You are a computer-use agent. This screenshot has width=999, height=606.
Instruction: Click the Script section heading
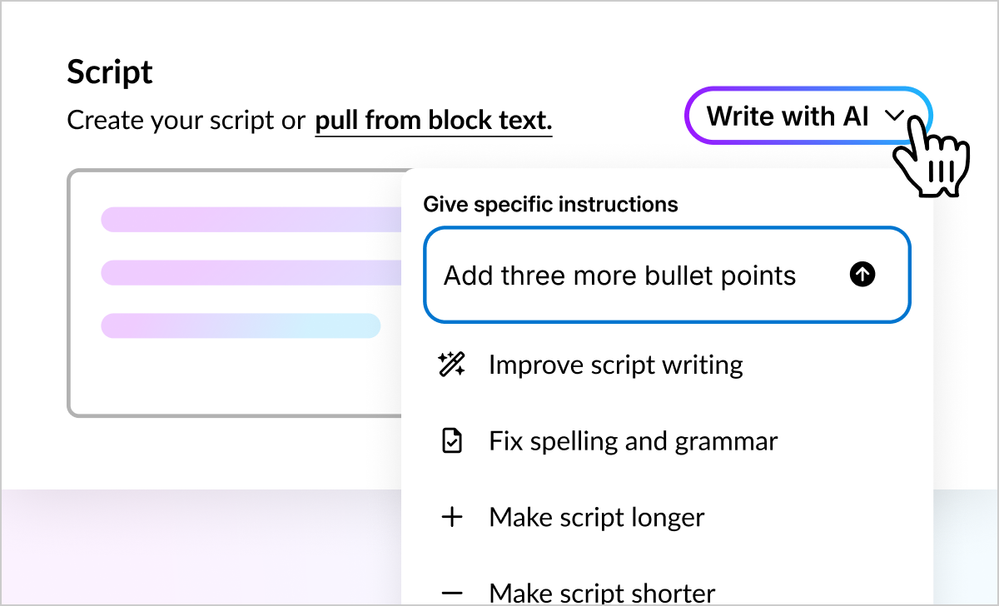click(110, 72)
